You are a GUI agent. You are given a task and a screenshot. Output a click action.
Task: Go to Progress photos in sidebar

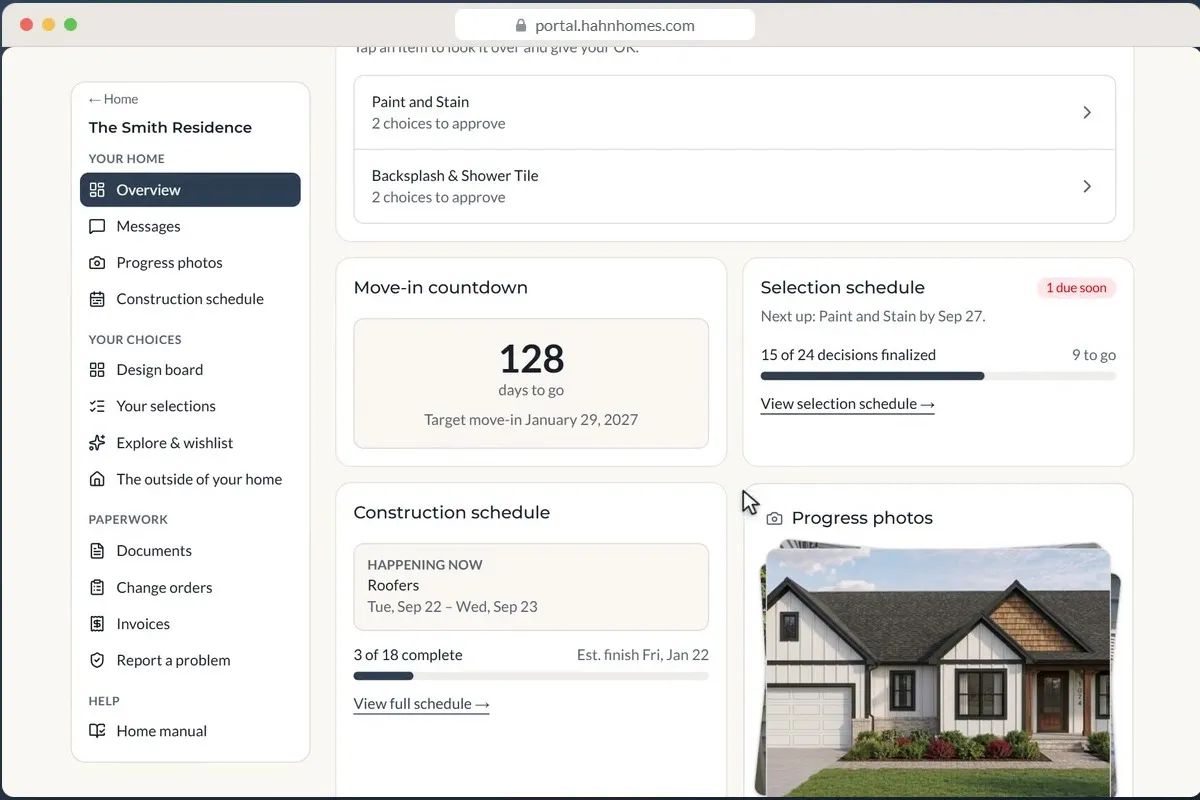190,263
